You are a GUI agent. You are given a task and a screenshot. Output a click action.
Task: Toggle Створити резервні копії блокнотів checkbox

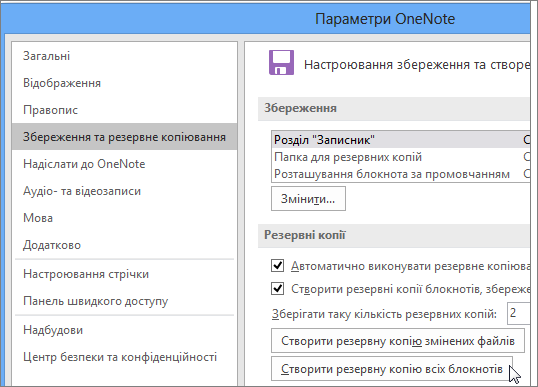277,289
